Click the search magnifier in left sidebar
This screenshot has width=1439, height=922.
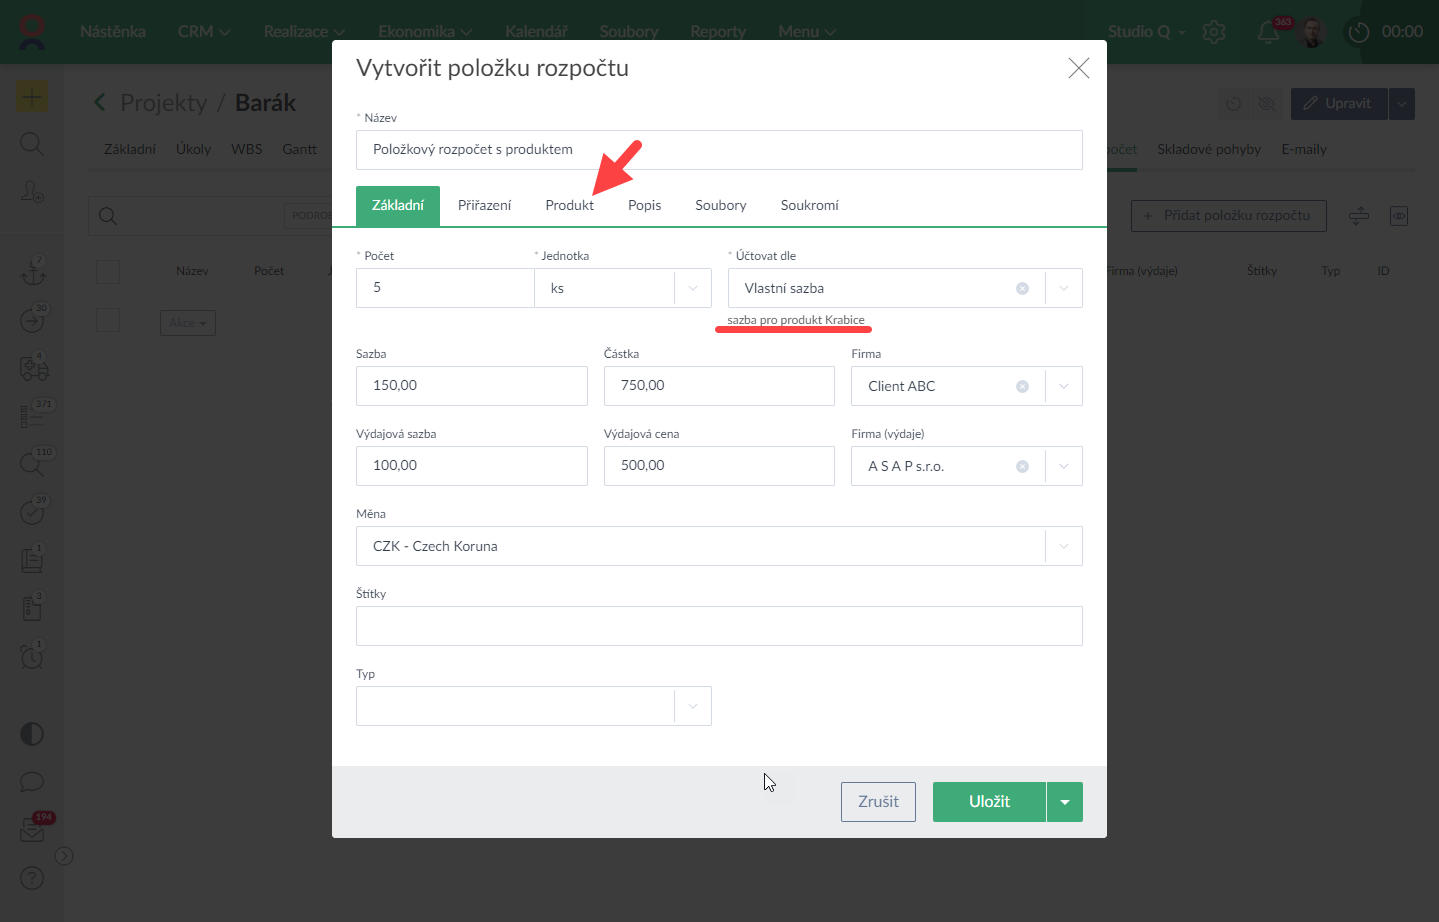click(32, 144)
